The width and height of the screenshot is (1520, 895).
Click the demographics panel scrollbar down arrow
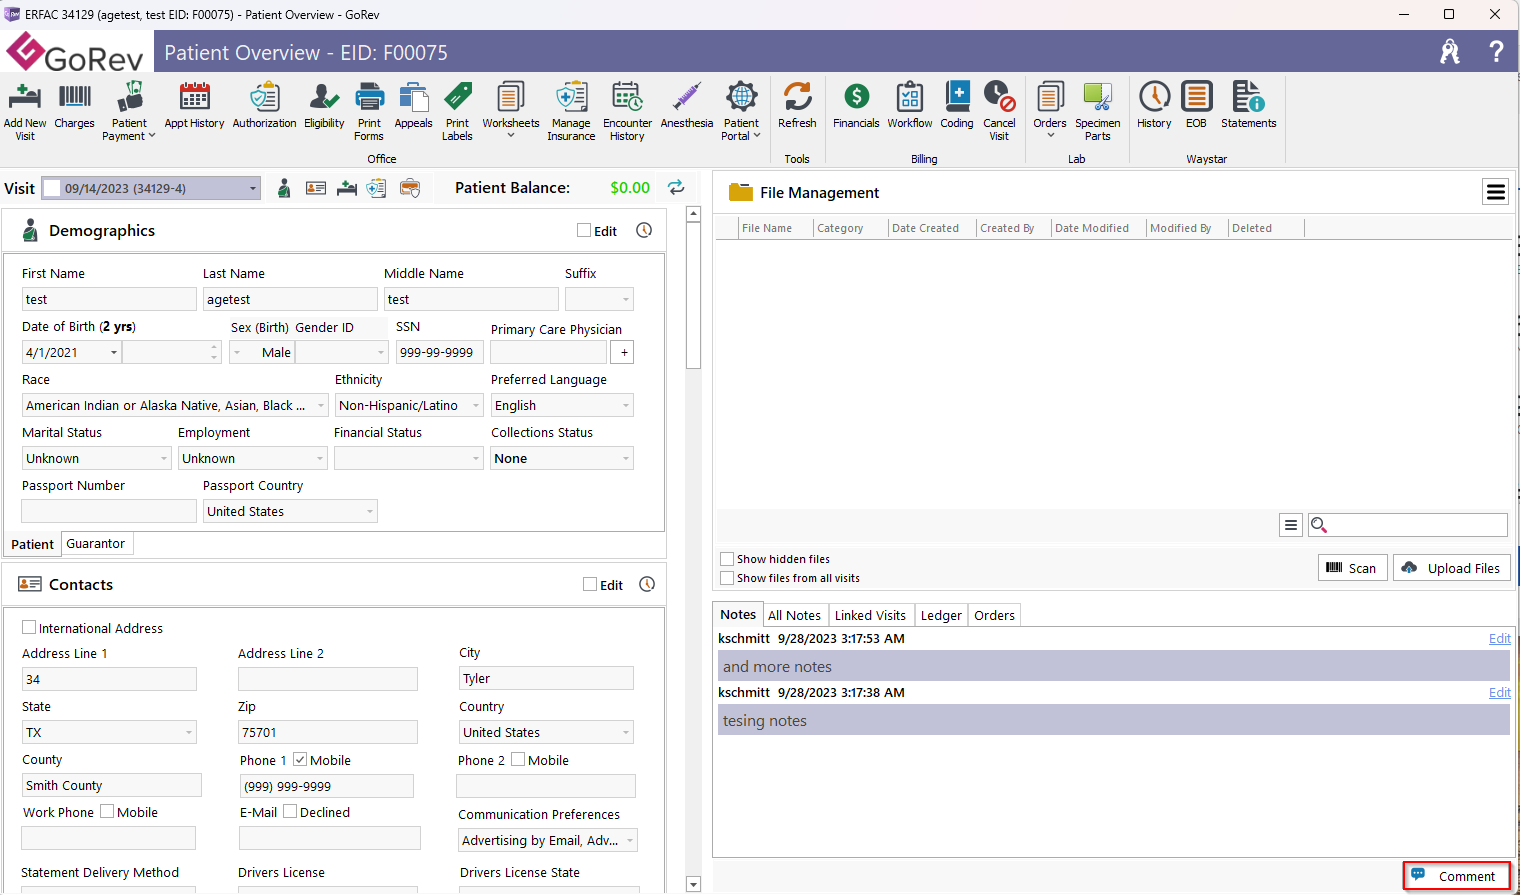[x=693, y=884]
